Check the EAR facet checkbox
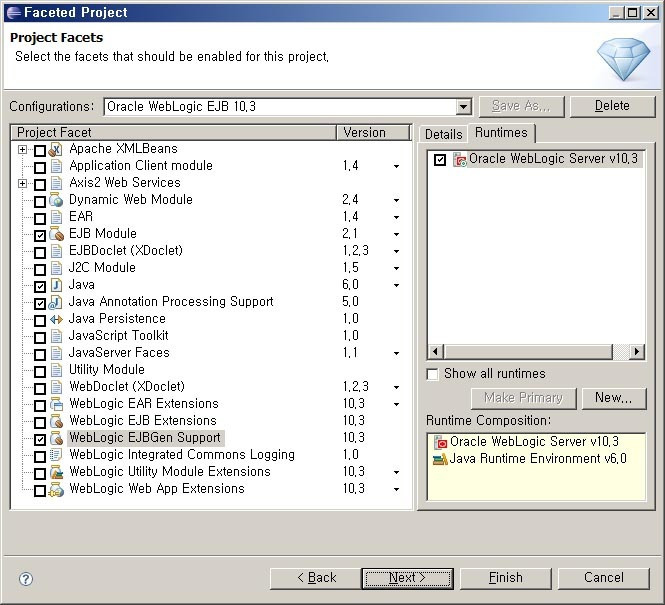This screenshot has width=665, height=605. coord(40,219)
